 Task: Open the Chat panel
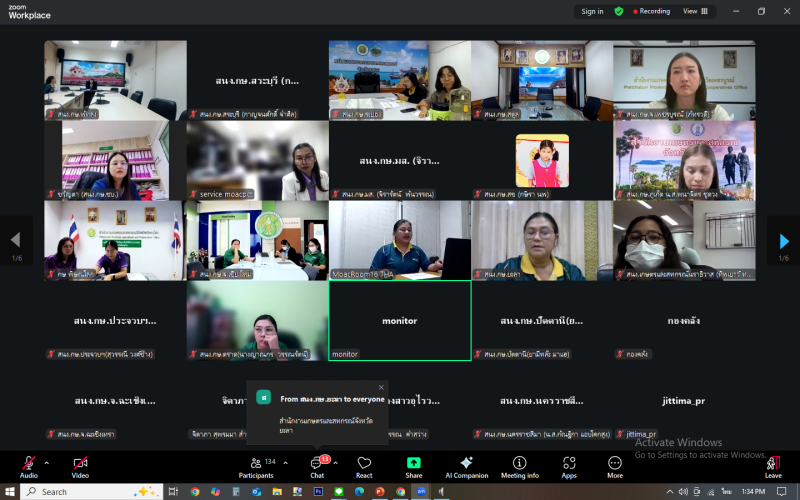(x=317, y=466)
